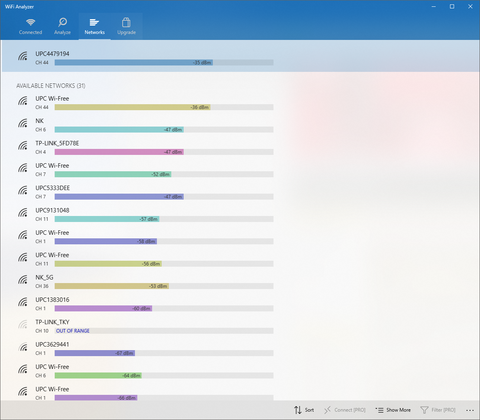Switch to the Analyze tab
Screen dimensions: 480x420
pos(62,27)
